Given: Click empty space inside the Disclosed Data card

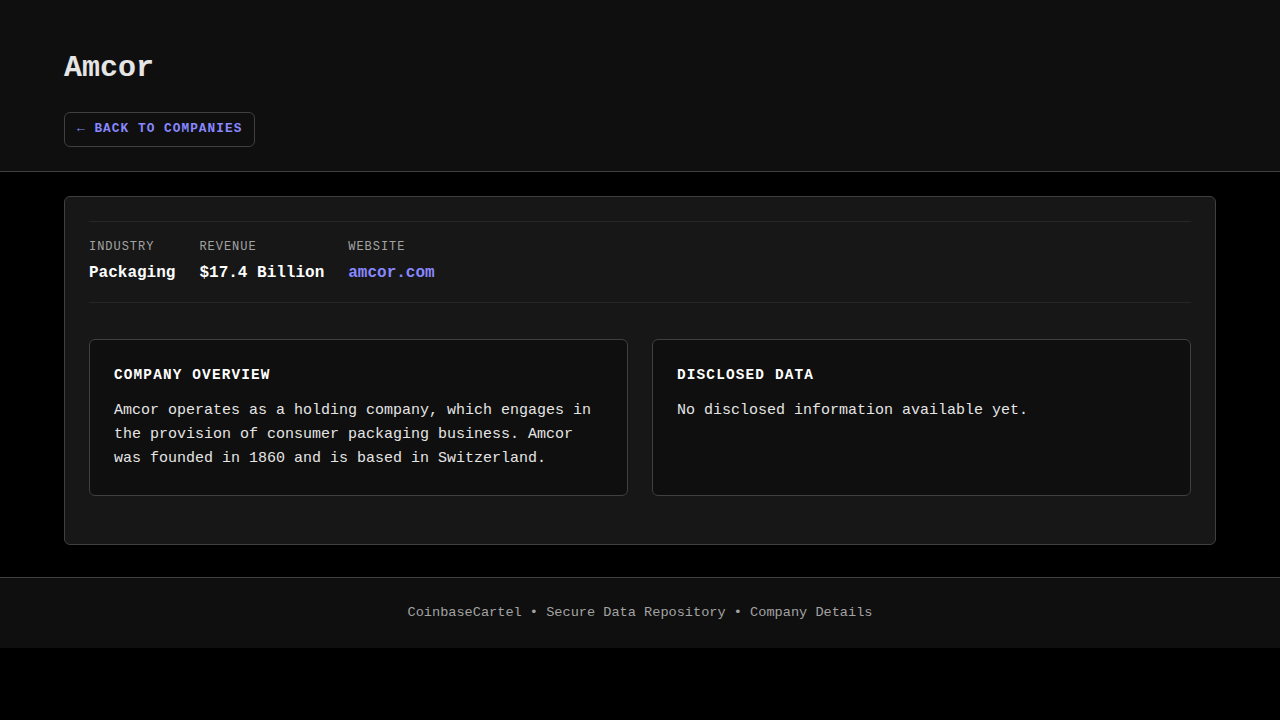Looking at the screenshot, I should pos(920,460).
